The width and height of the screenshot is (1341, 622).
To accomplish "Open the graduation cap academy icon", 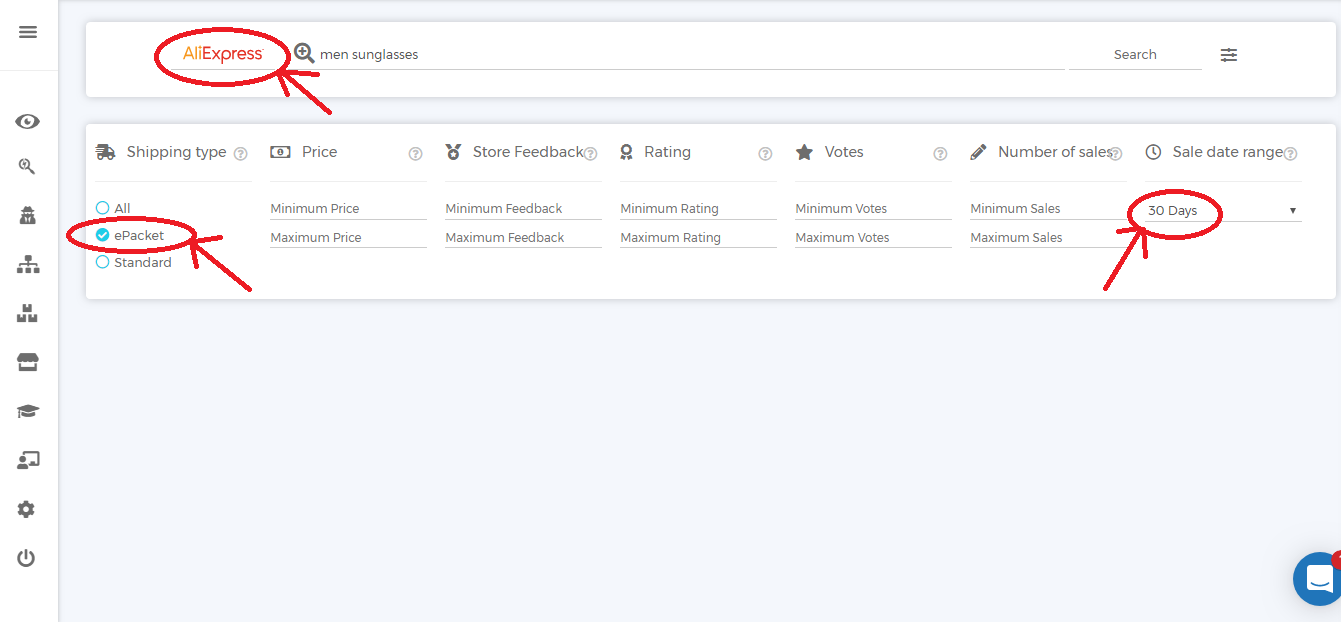I will click(x=28, y=411).
